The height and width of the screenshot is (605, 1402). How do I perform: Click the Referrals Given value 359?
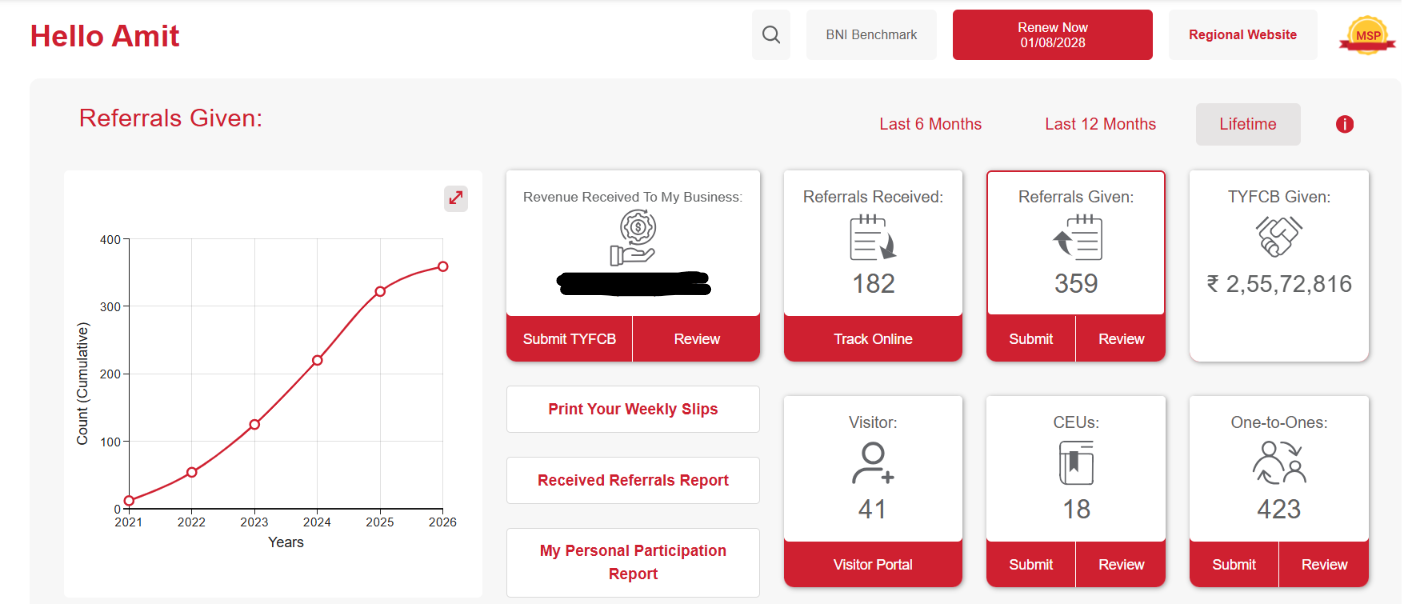1076,284
